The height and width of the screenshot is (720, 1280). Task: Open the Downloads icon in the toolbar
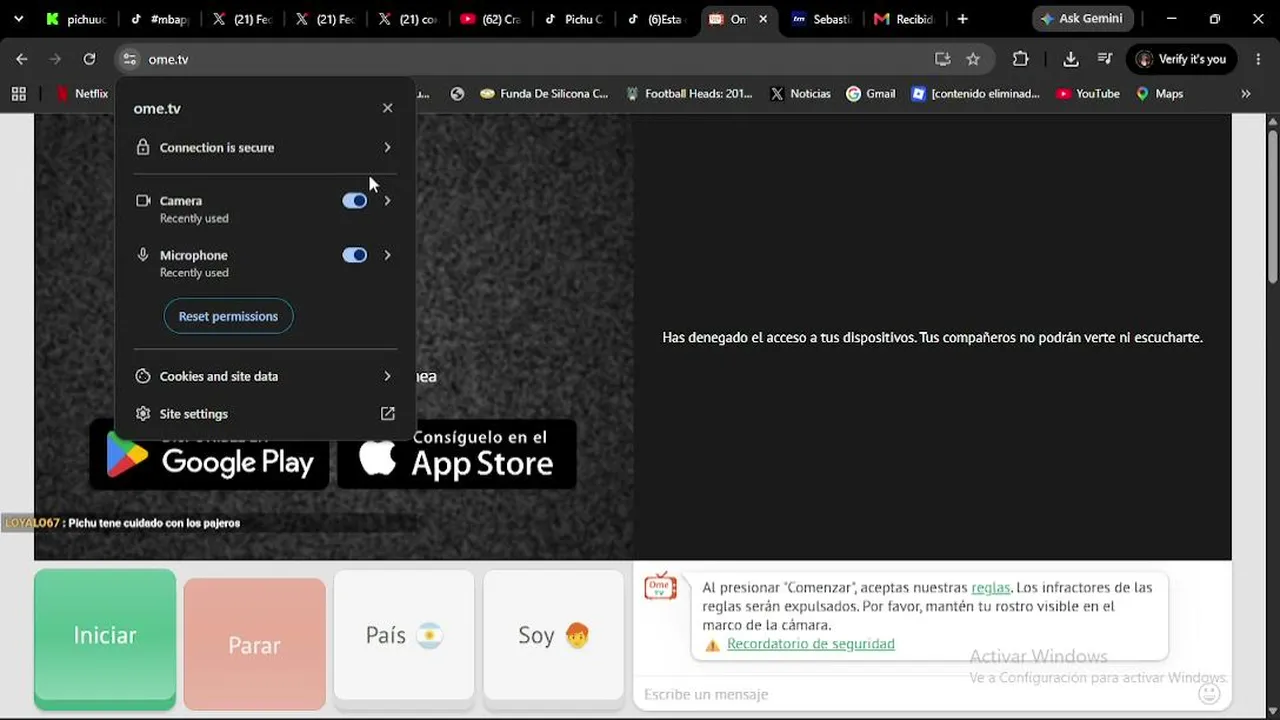click(x=1070, y=59)
